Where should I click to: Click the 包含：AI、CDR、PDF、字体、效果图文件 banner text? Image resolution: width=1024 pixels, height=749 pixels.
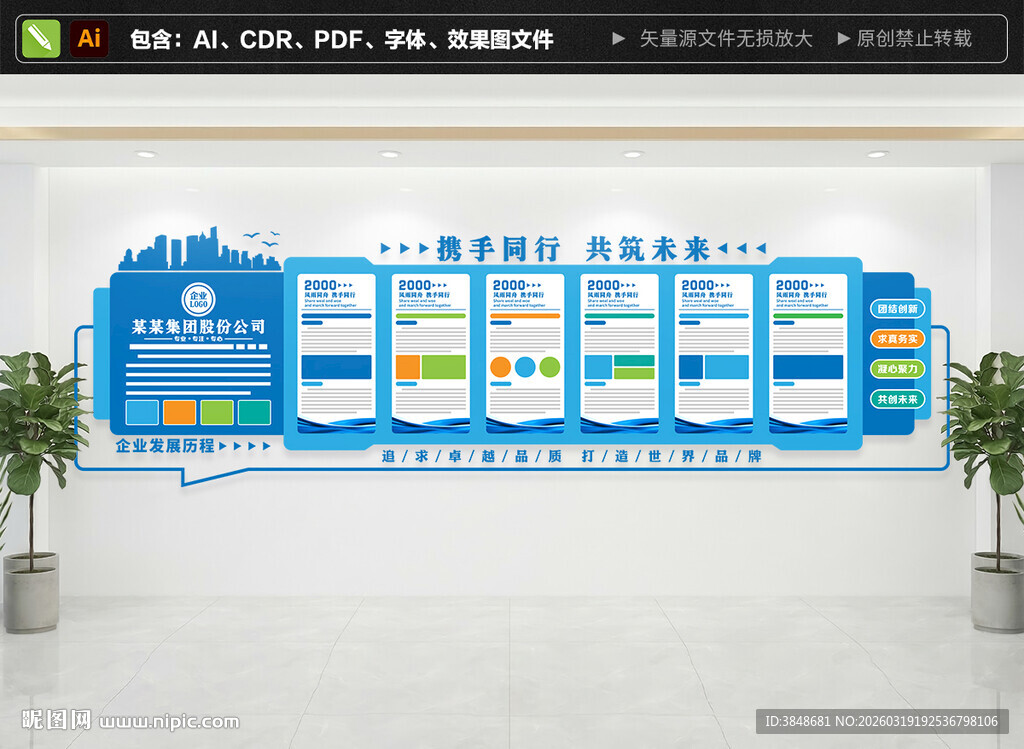(342, 39)
